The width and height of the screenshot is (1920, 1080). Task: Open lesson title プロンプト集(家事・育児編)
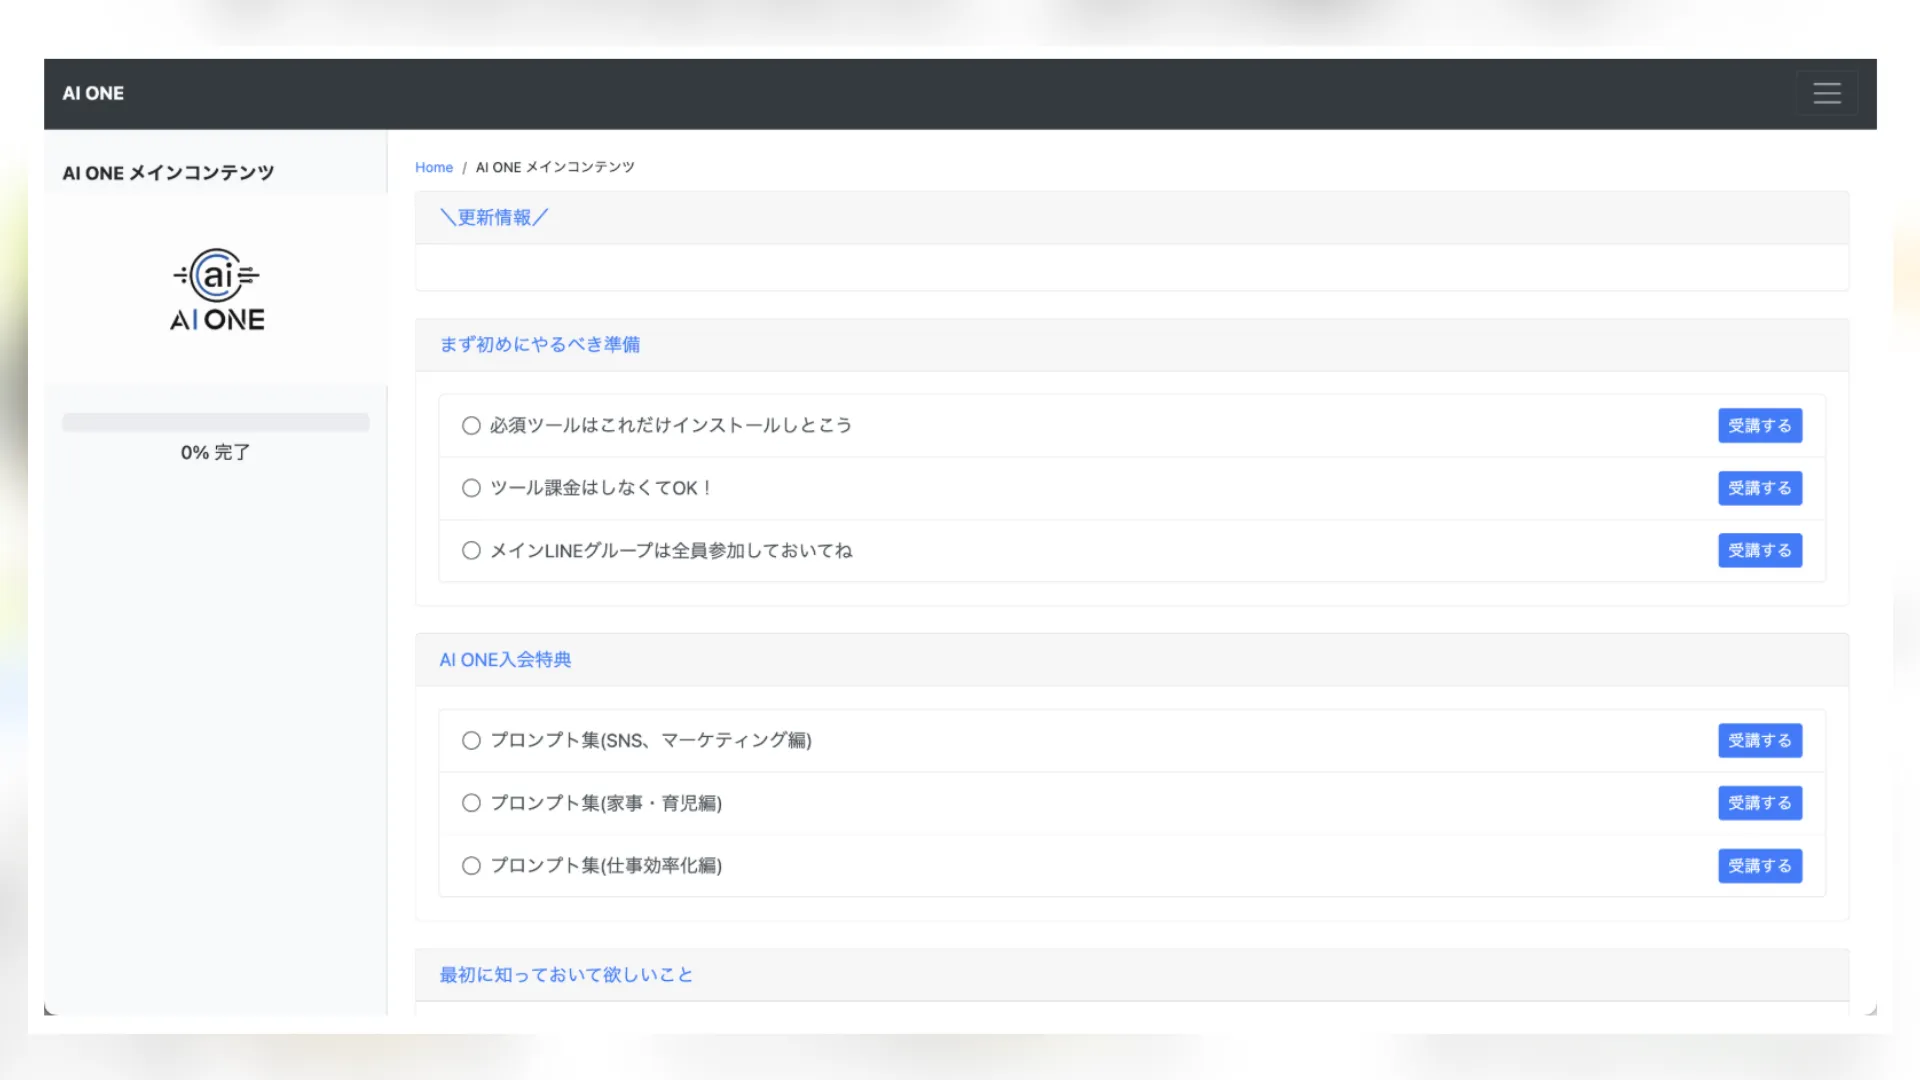pyautogui.click(x=606, y=803)
